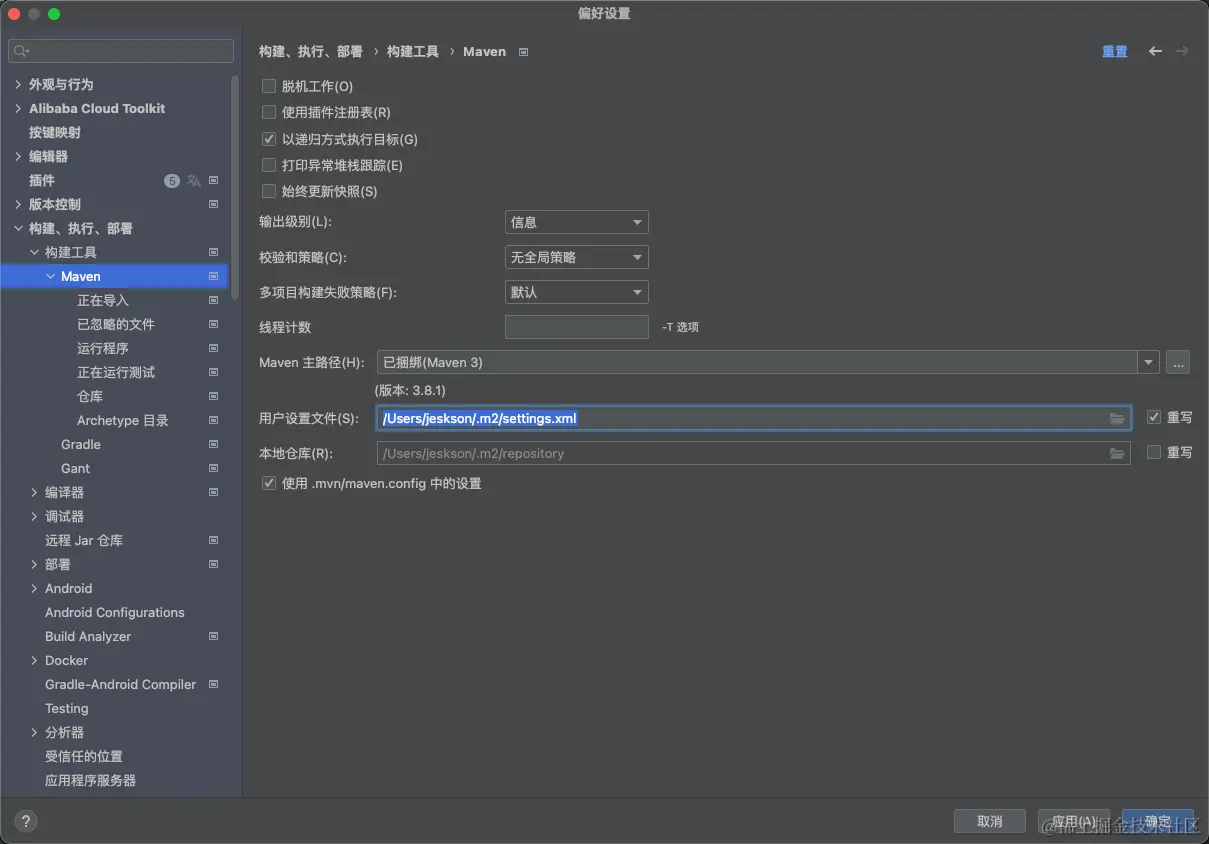The height and width of the screenshot is (844, 1209).
Task: Click 构建工具 in the breadcrumb
Action: [413, 52]
